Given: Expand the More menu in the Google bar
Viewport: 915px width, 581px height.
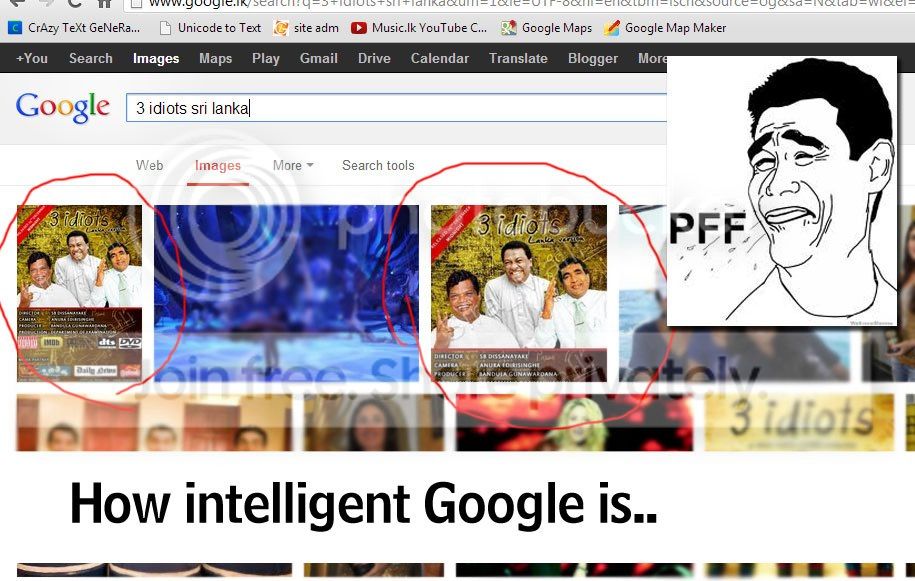Looking at the screenshot, I should click(652, 58).
